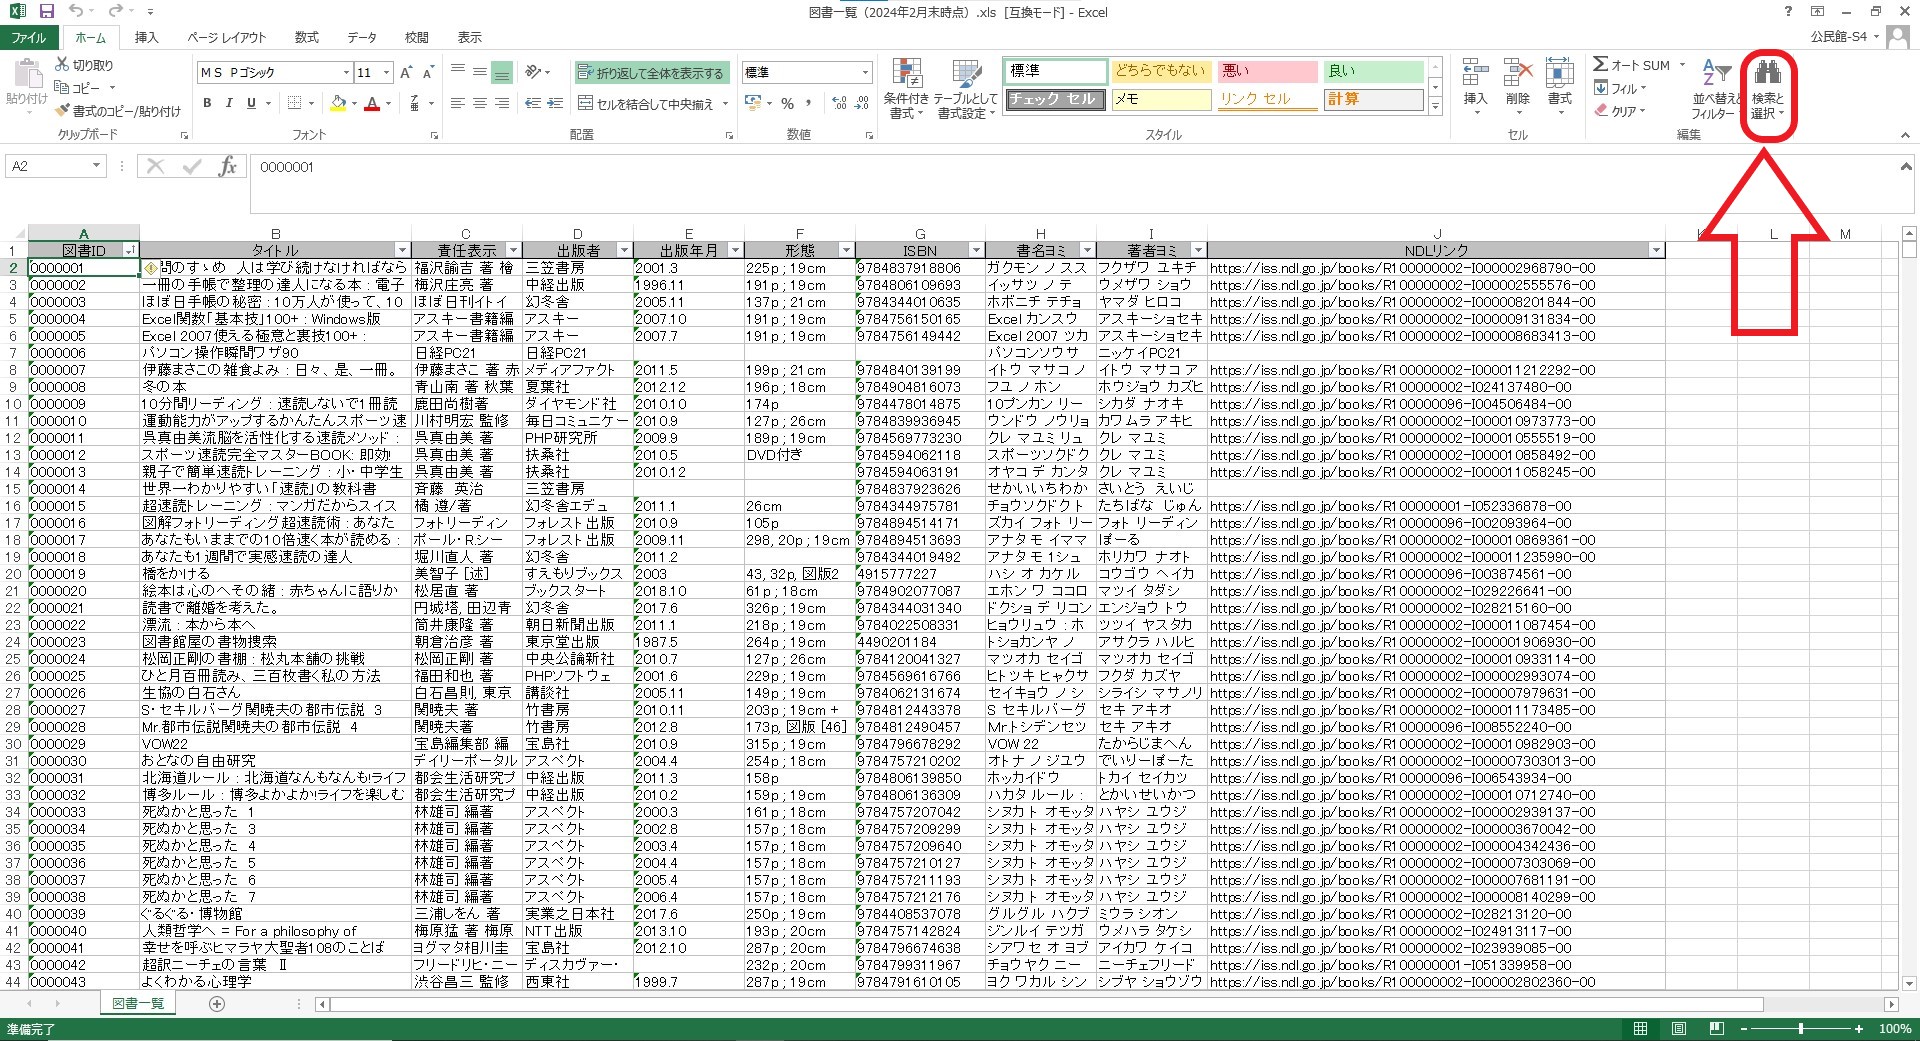Click the Format Painter brush icon

point(63,111)
